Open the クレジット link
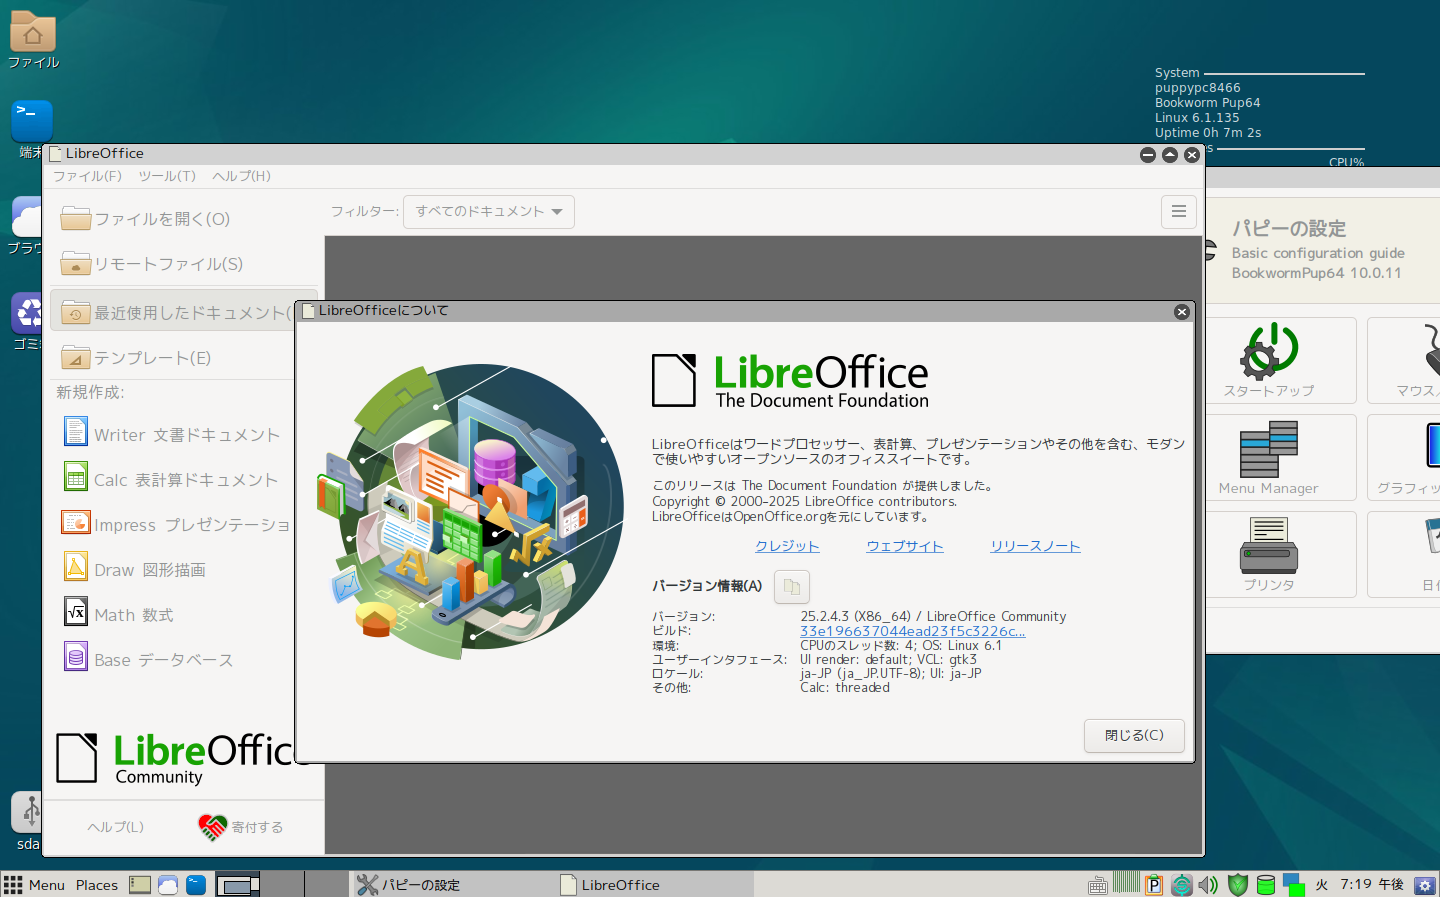 [x=787, y=546]
